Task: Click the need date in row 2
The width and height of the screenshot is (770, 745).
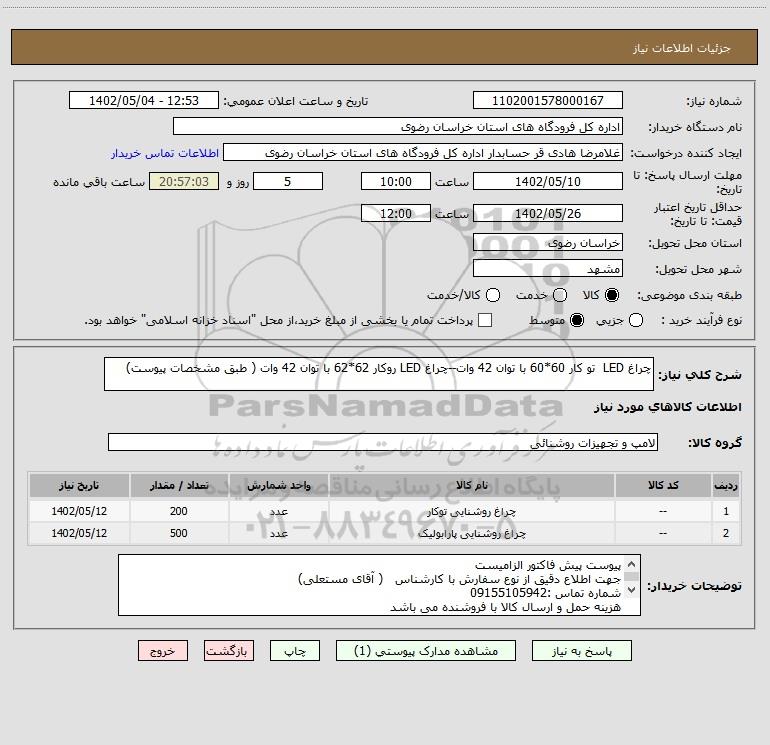Action: click(79, 533)
